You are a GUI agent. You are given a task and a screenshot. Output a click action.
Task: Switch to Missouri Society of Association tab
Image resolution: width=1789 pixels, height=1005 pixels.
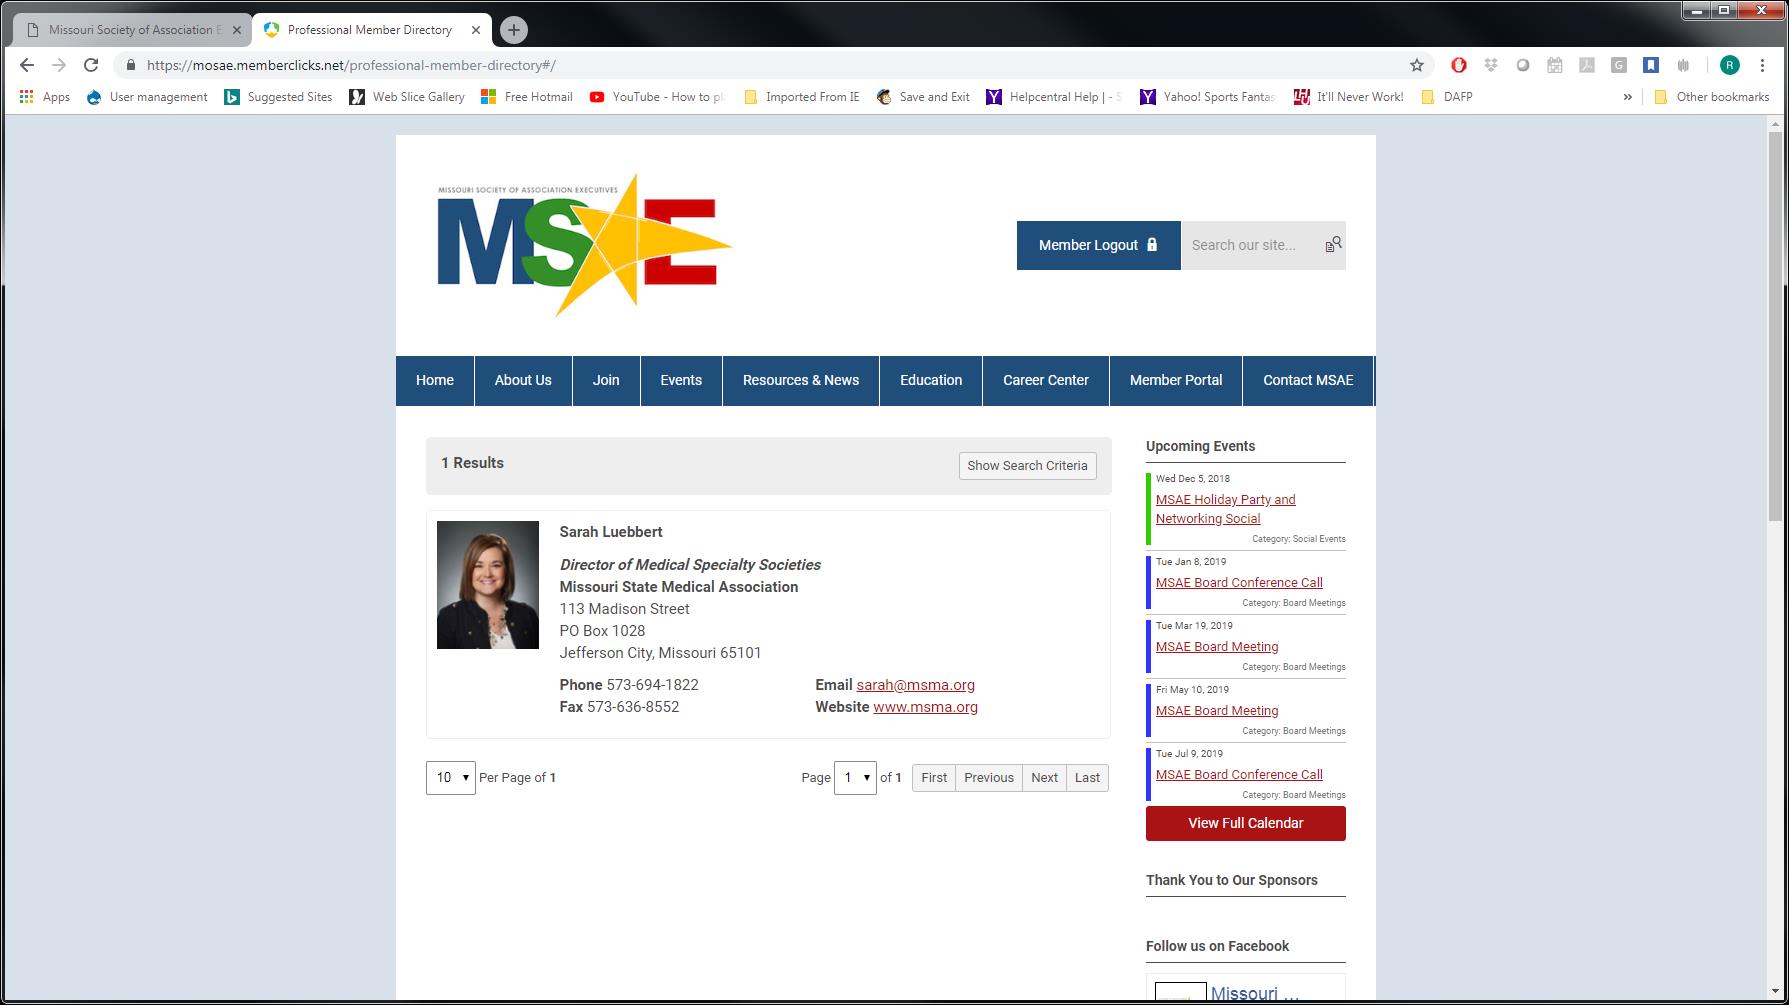(x=130, y=30)
